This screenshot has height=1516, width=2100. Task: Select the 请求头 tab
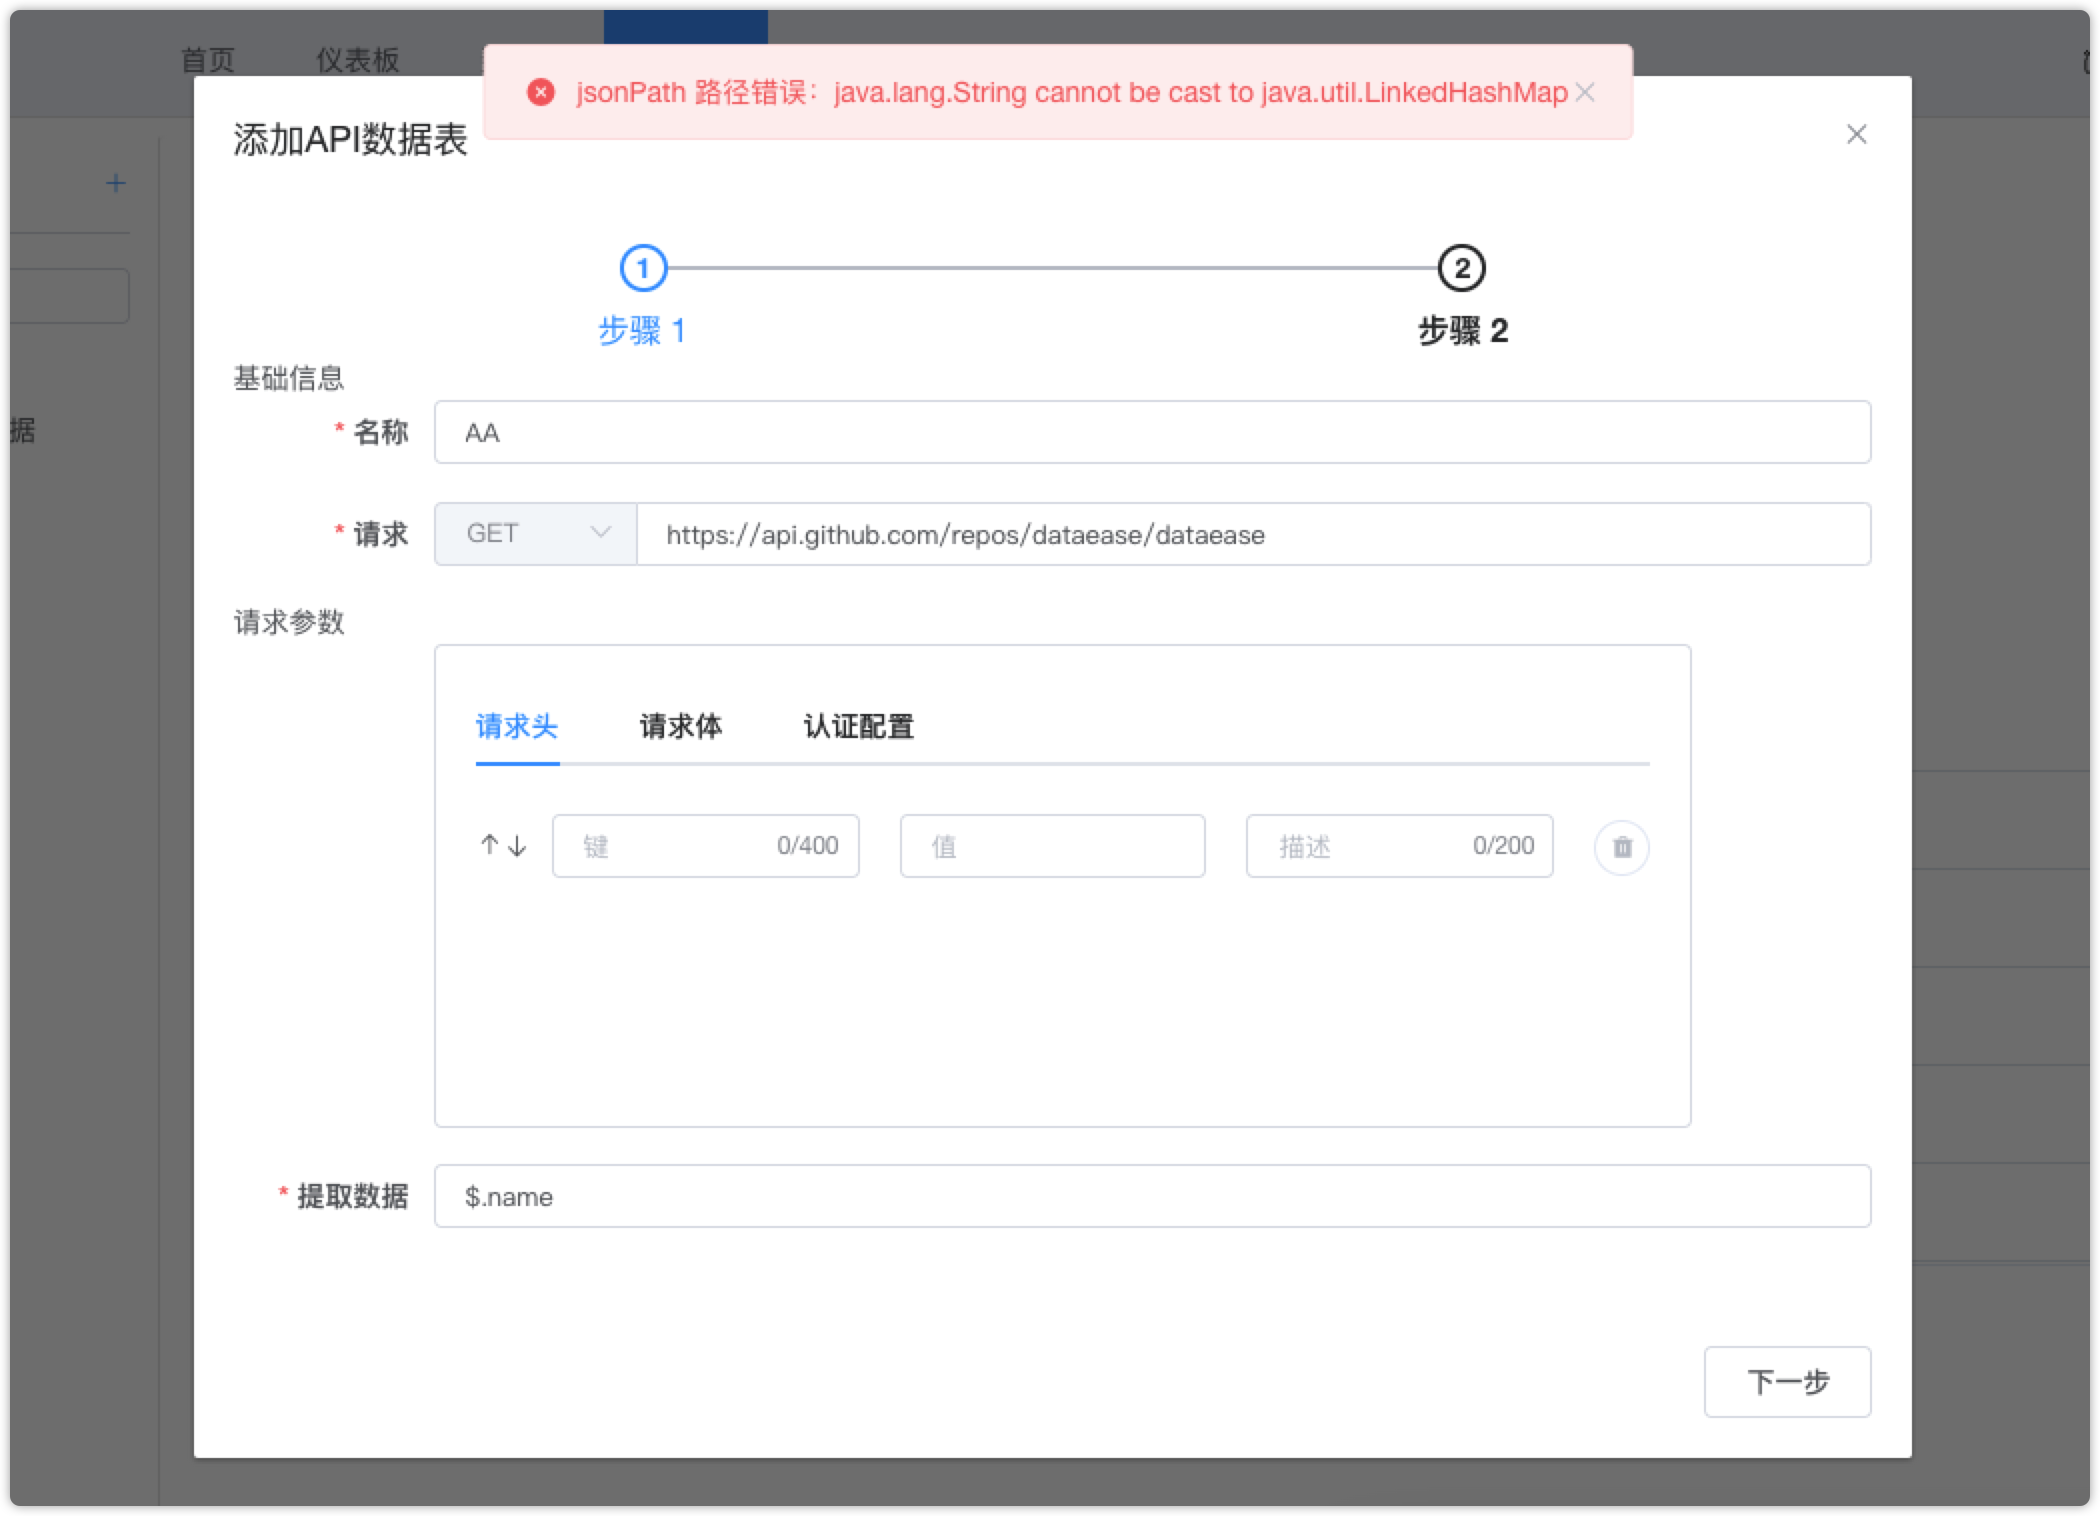click(x=517, y=727)
